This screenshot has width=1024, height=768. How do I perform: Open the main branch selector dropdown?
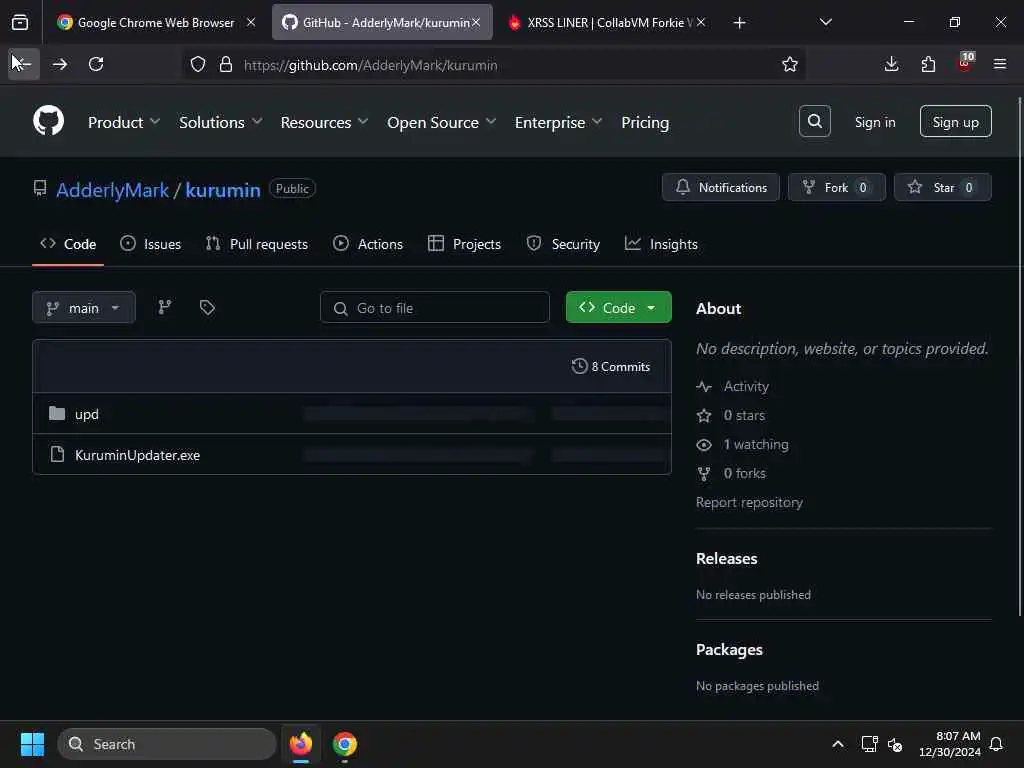click(84, 308)
